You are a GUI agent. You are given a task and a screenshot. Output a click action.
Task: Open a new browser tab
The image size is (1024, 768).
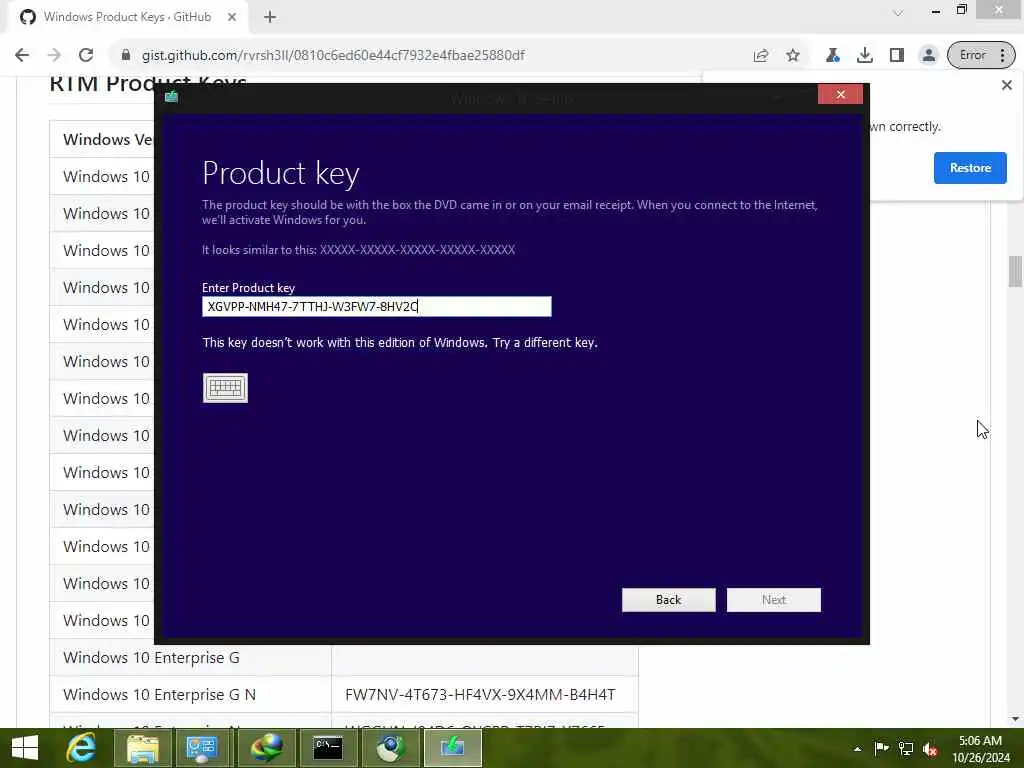pos(270,17)
